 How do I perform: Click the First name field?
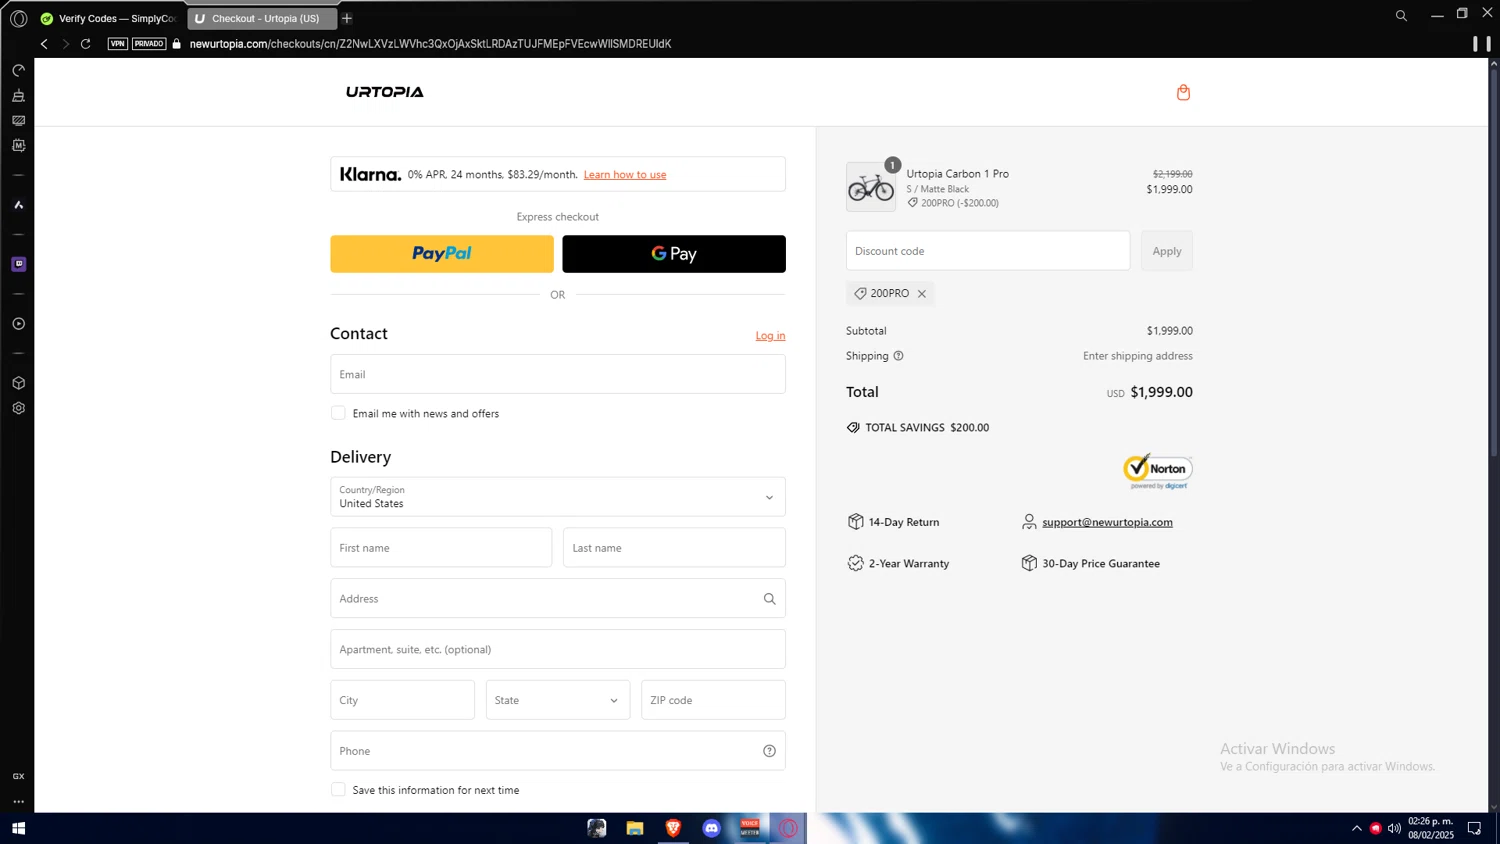pyautogui.click(x=441, y=548)
